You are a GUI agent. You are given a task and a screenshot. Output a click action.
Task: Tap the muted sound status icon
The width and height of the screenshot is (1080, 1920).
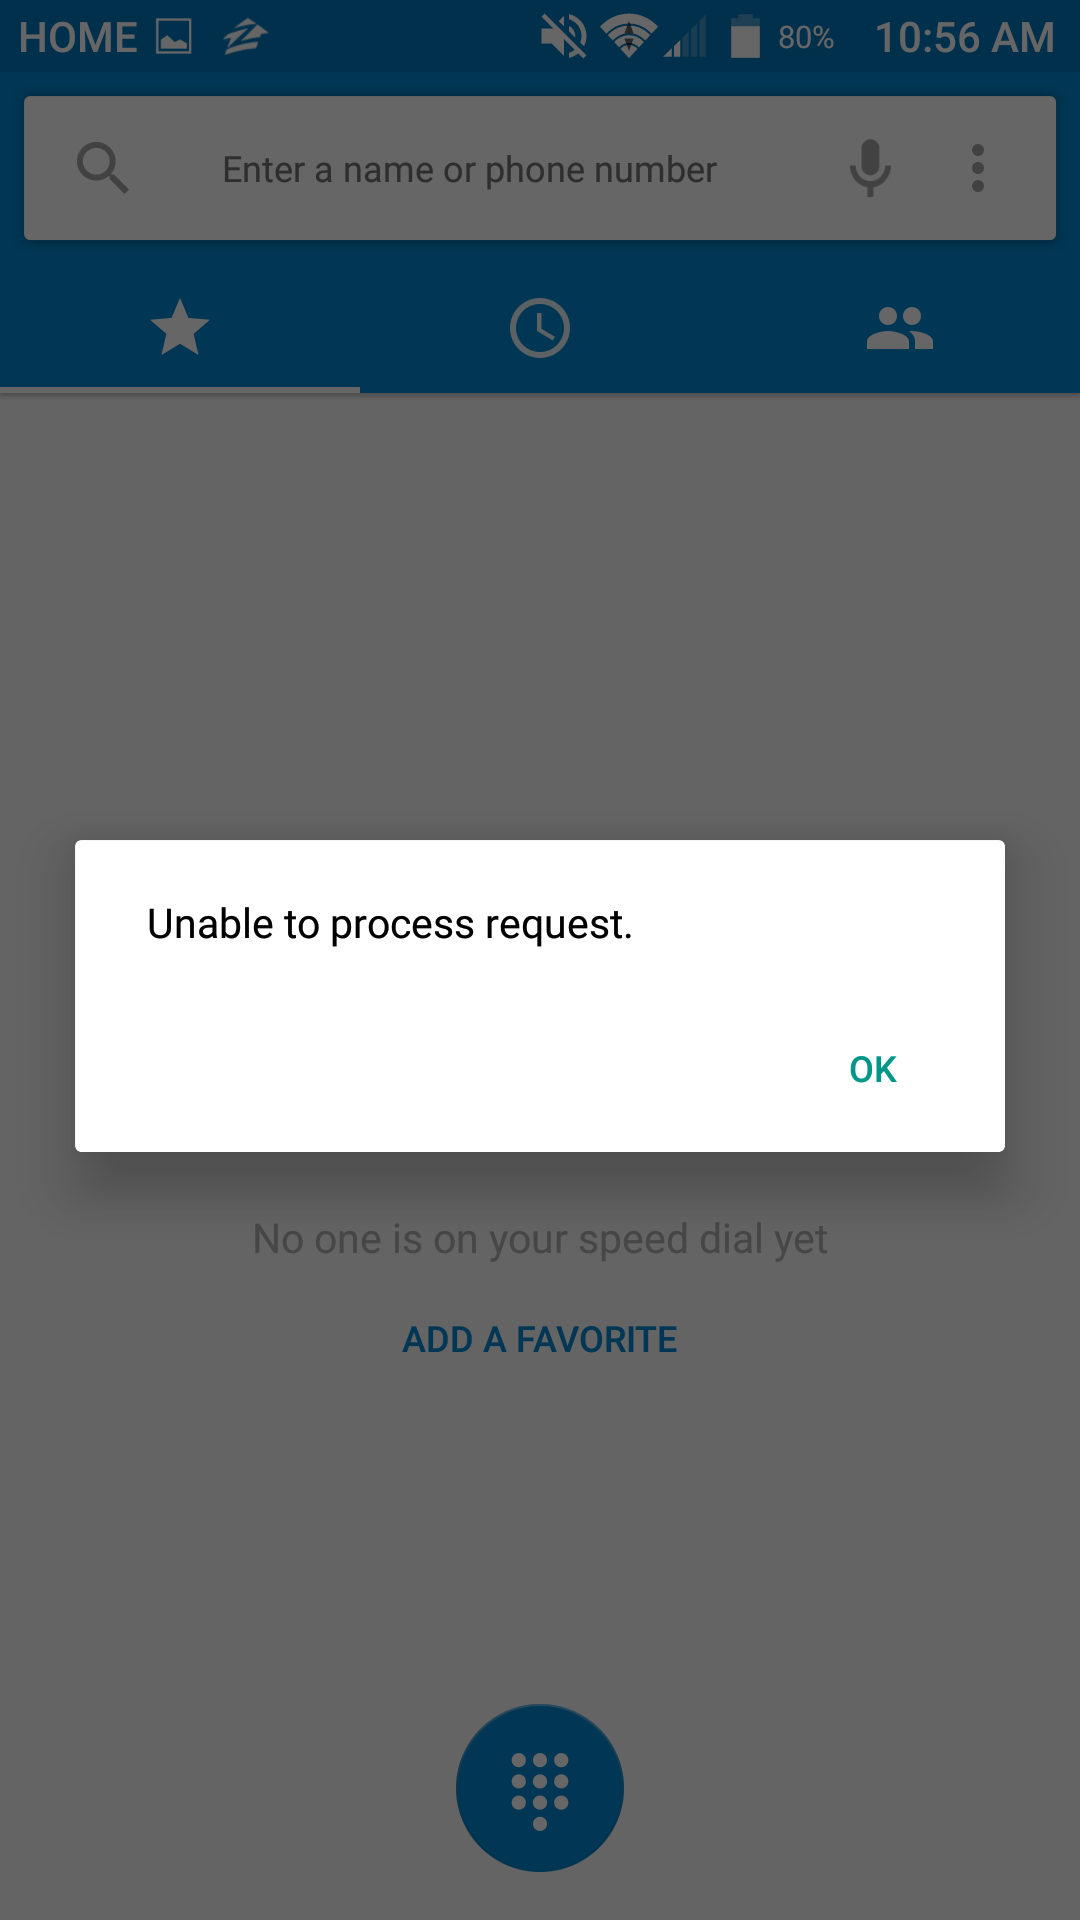coord(564,38)
